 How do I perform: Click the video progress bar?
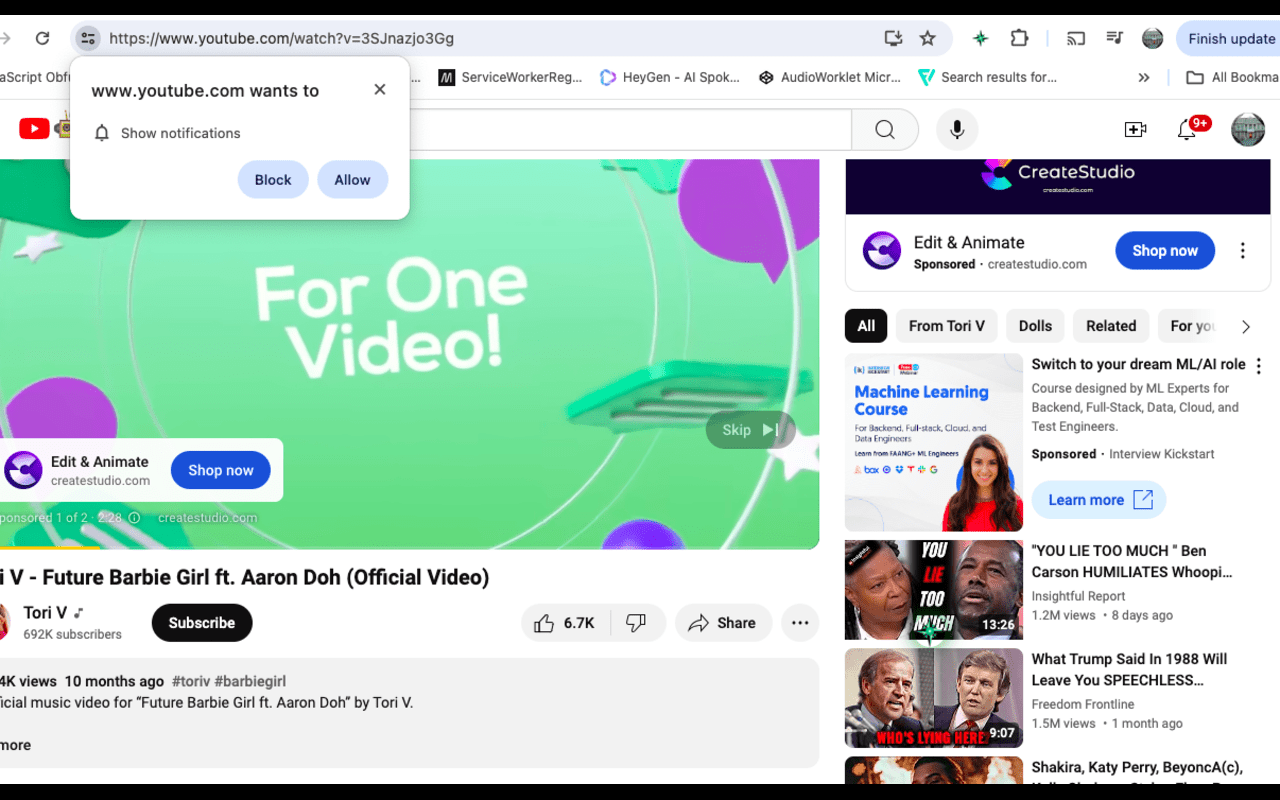(x=400, y=548)
